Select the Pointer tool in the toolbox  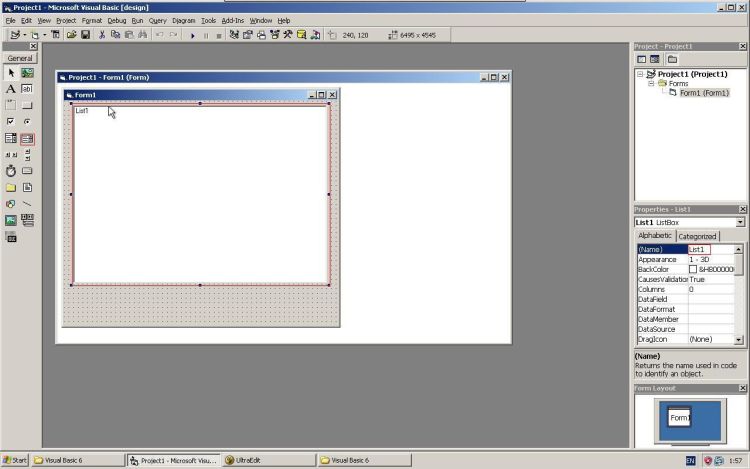[11, 73]
